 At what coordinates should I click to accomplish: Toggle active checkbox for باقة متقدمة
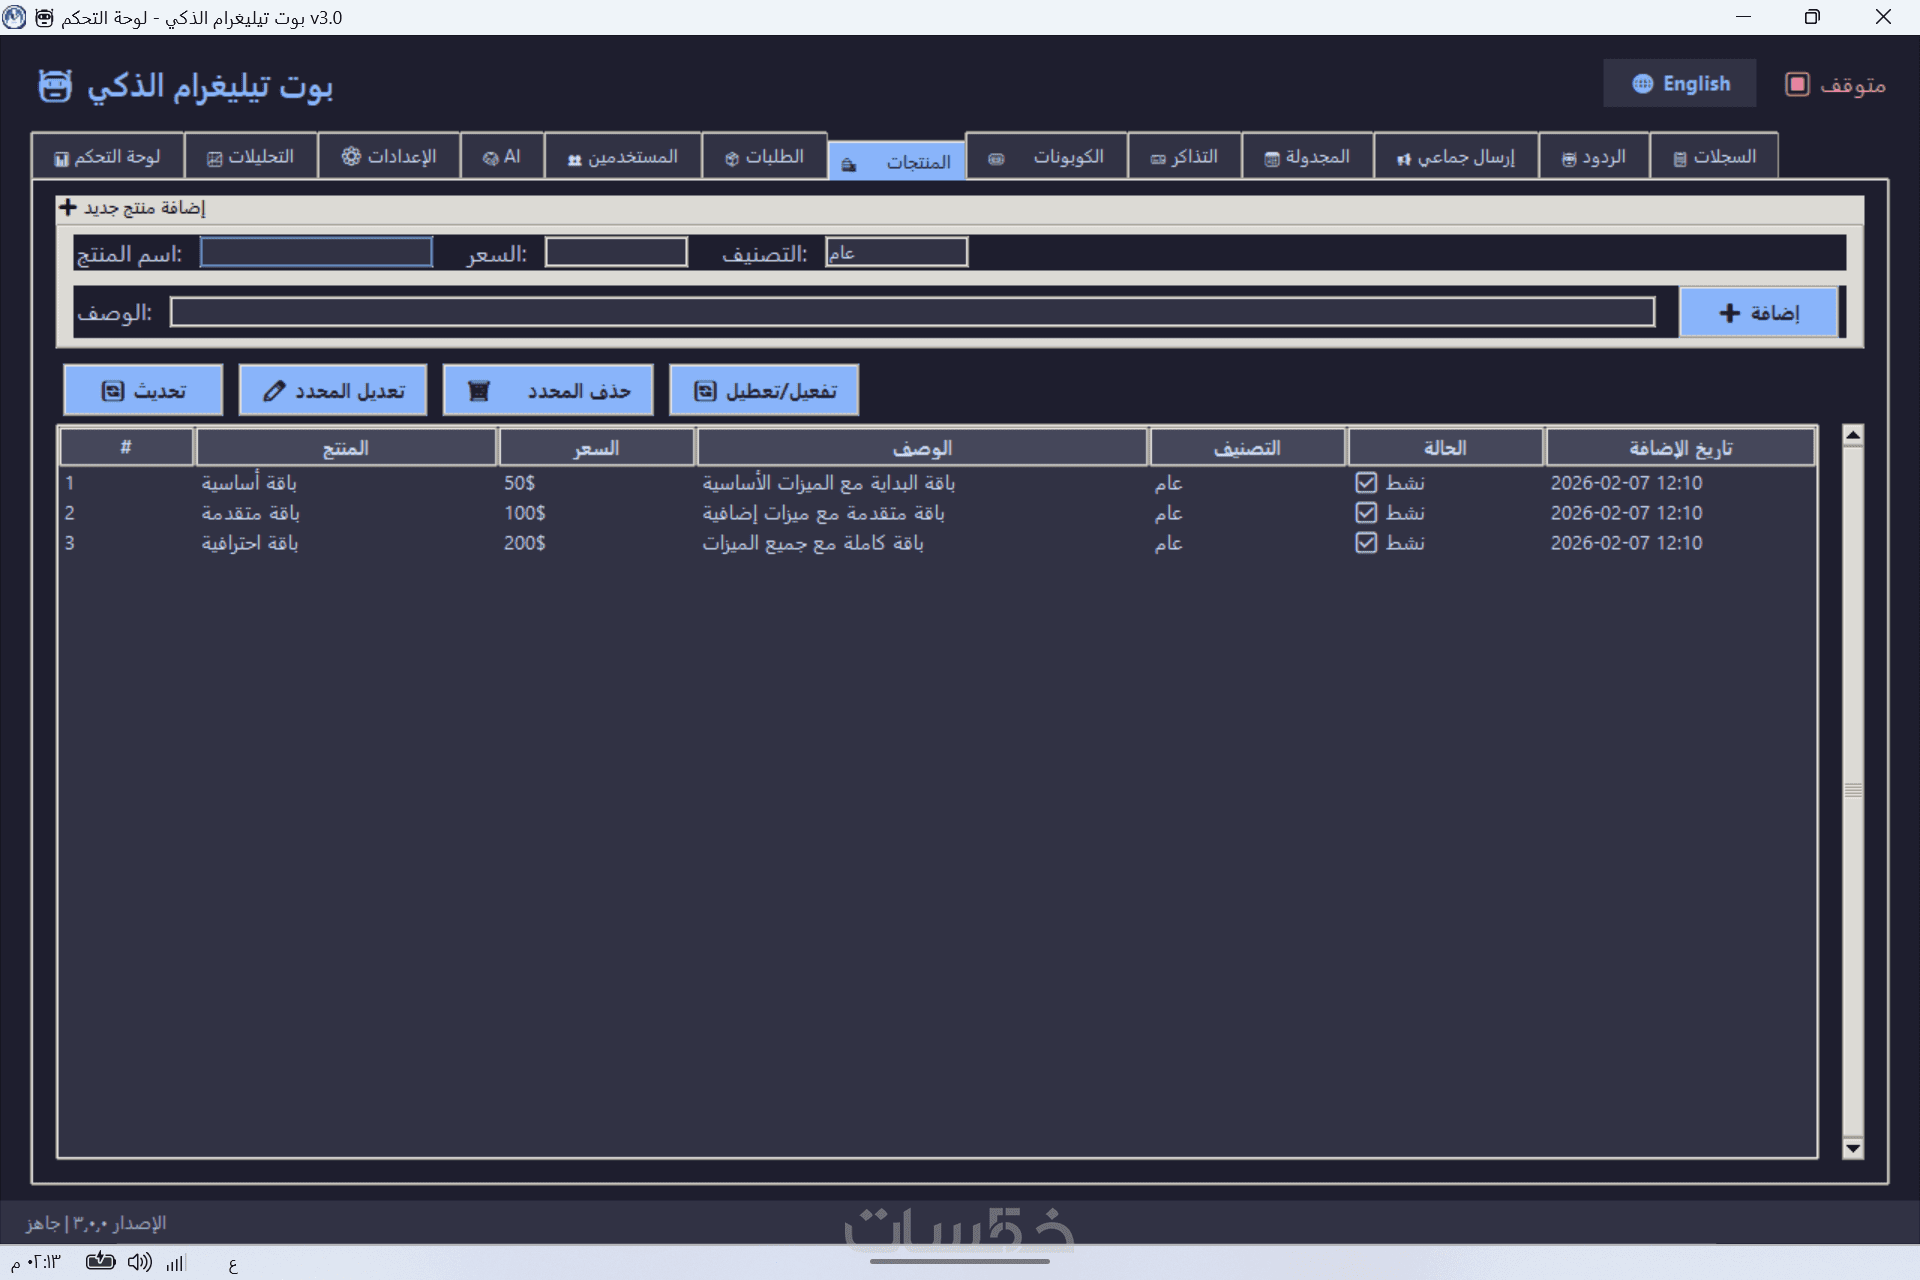1366,513
